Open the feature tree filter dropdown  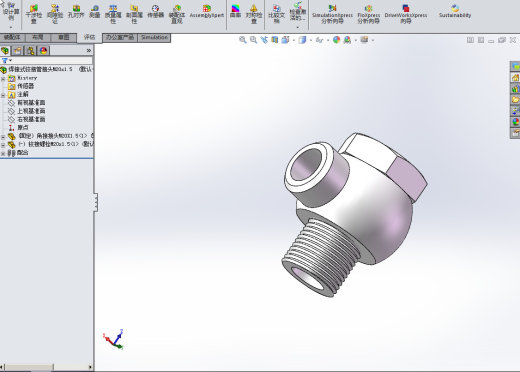pyautogui.click(x=7, y=60)
